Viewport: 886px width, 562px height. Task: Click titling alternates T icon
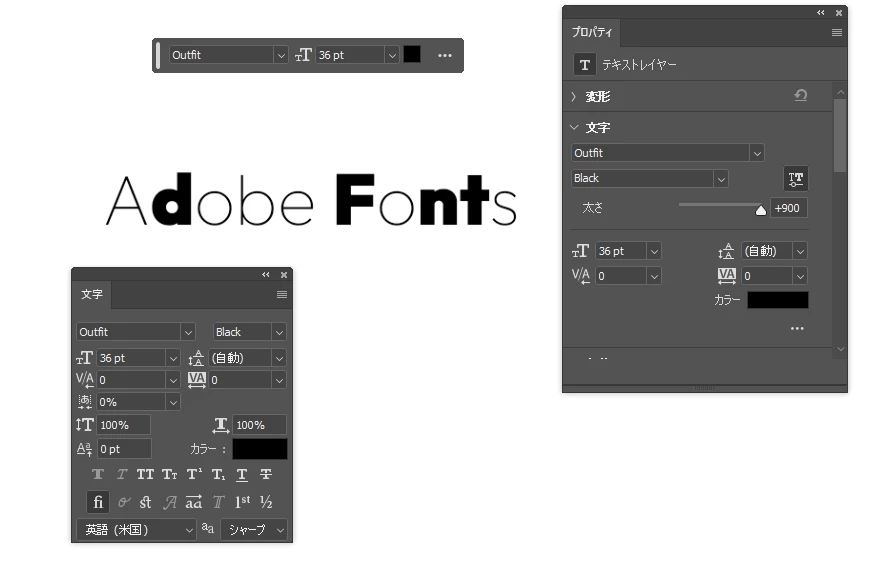coord(218,502)
